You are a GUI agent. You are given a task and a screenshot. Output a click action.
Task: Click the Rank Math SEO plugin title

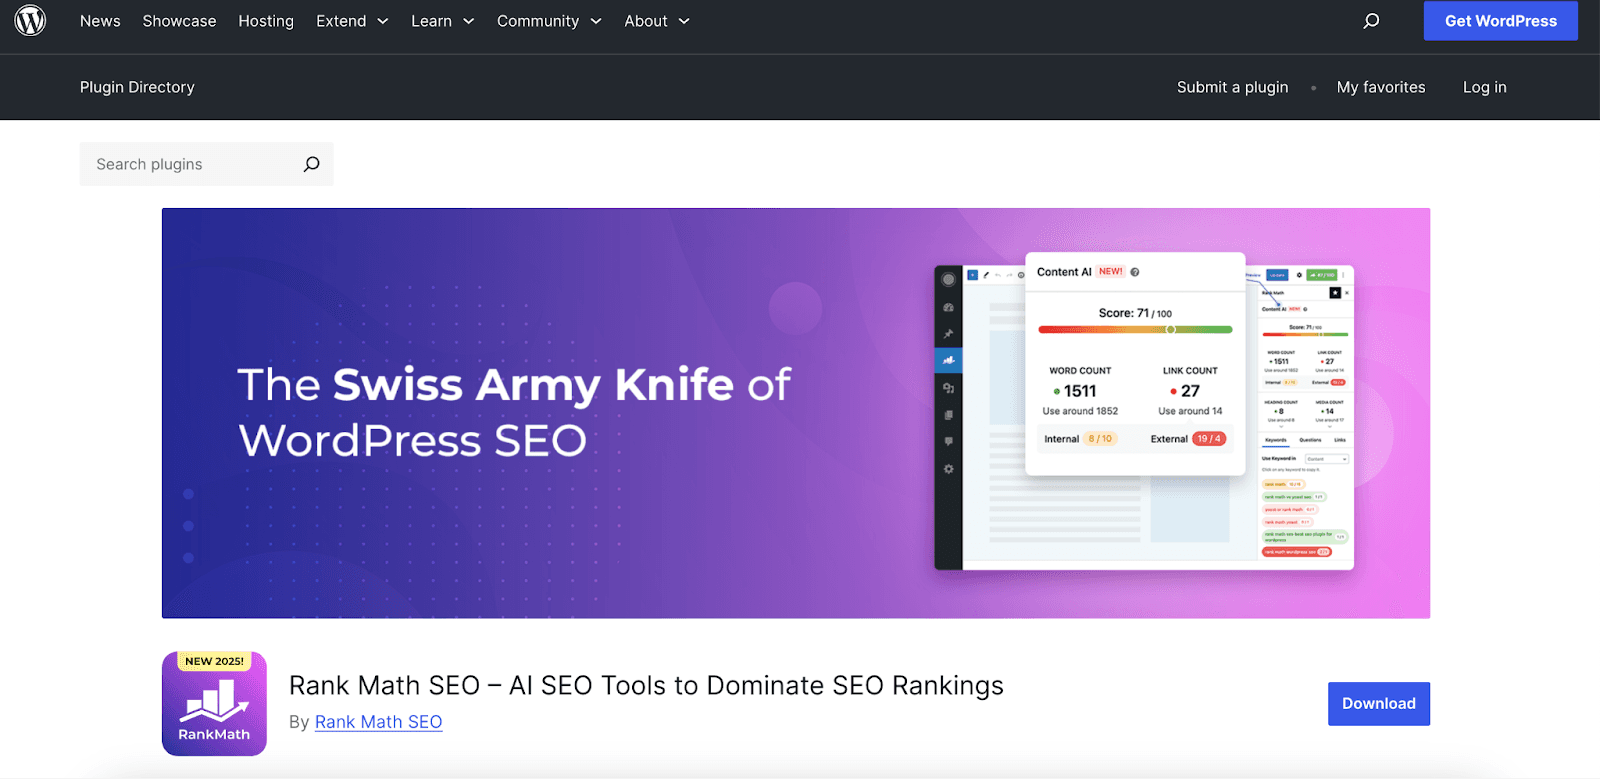646,686
